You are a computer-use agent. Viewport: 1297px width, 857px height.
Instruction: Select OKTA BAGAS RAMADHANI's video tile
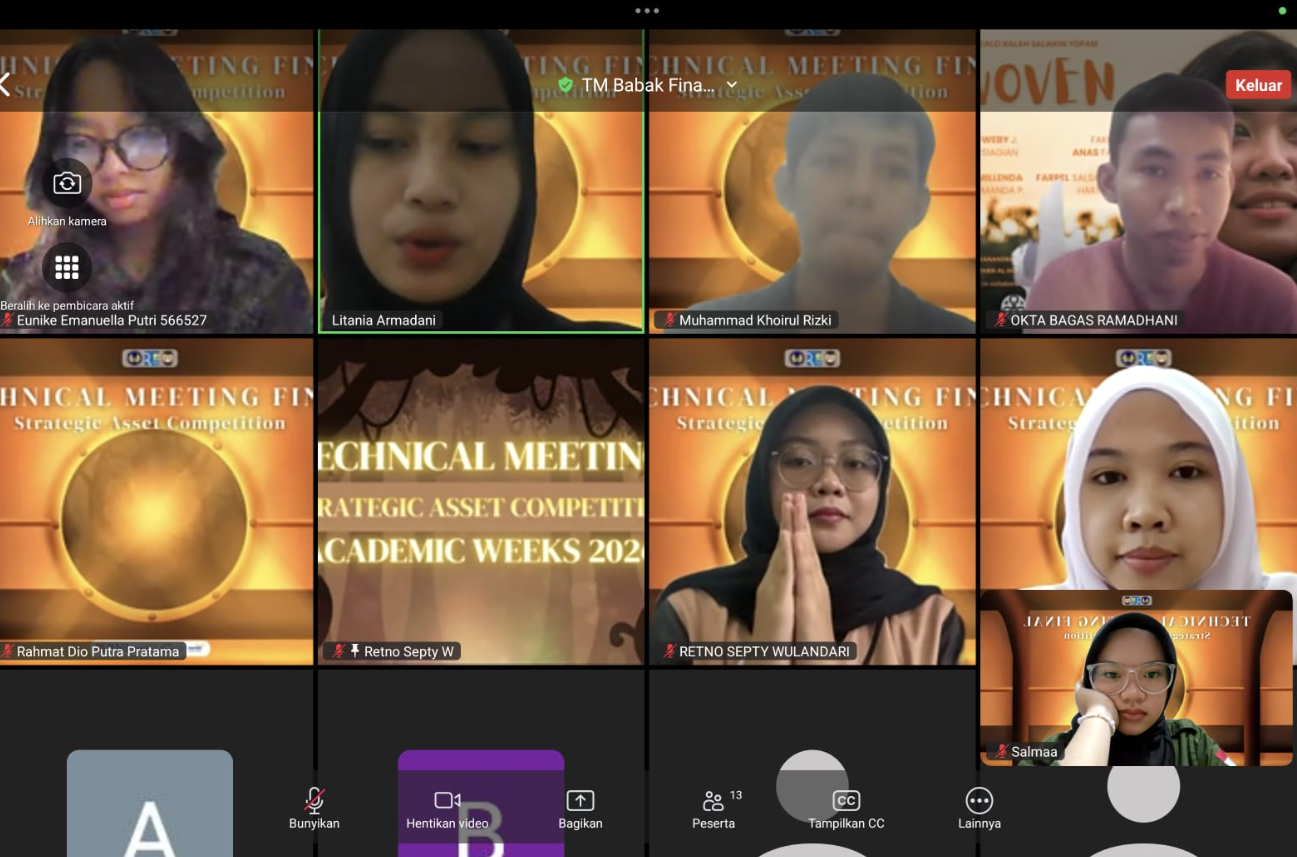[1138, 181]
